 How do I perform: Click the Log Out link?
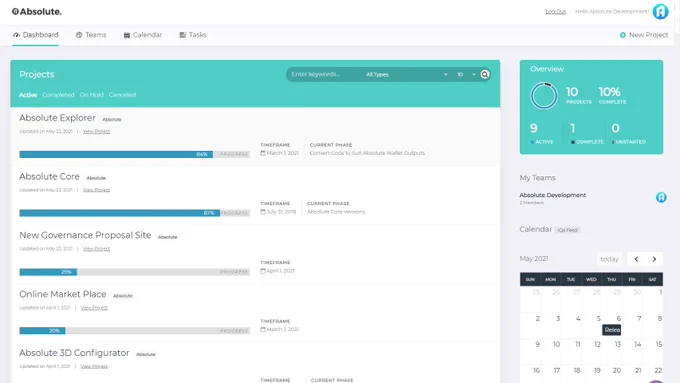556,12
